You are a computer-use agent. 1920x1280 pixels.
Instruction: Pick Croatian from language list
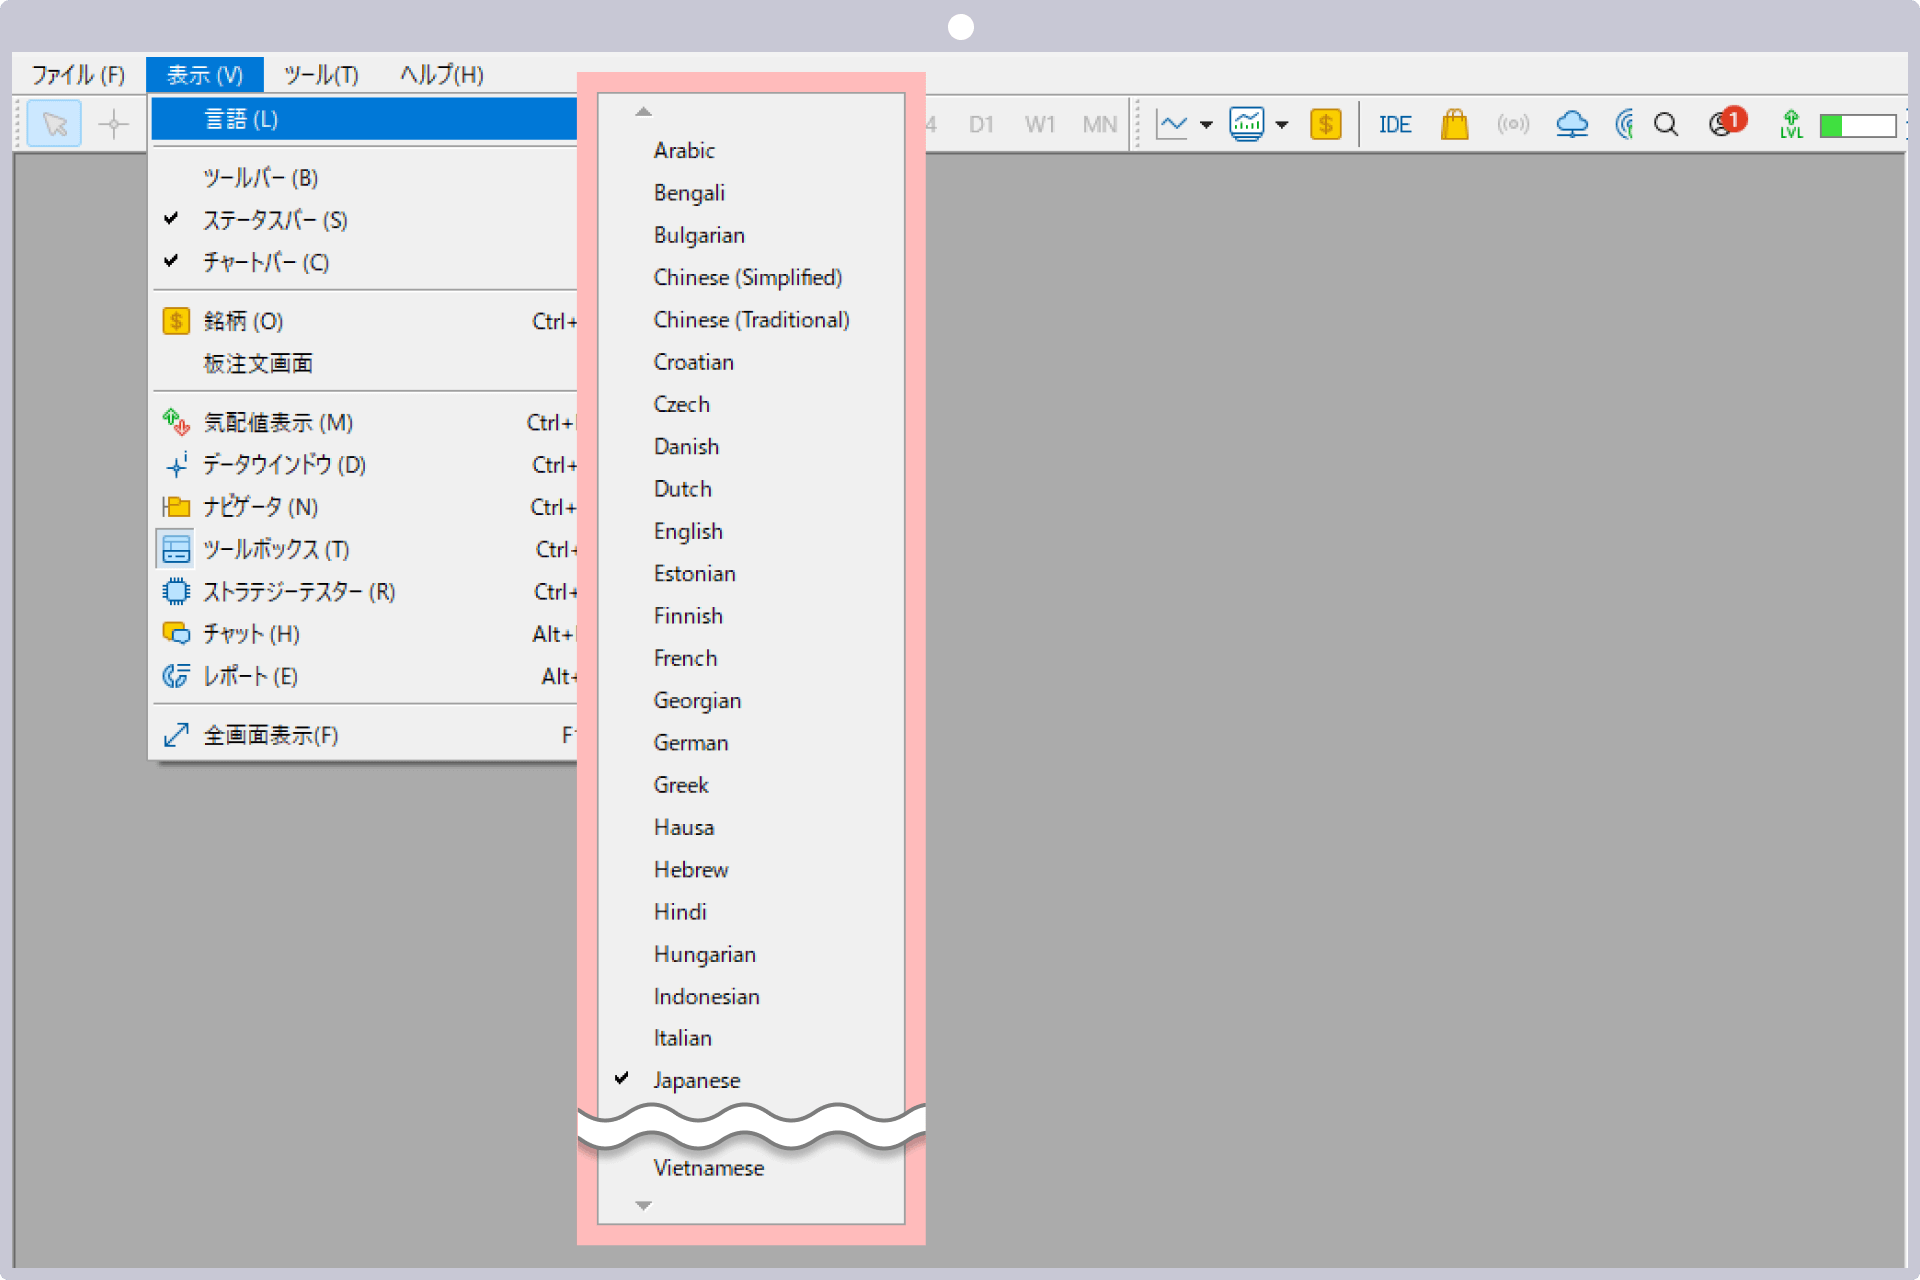(751, 362)
